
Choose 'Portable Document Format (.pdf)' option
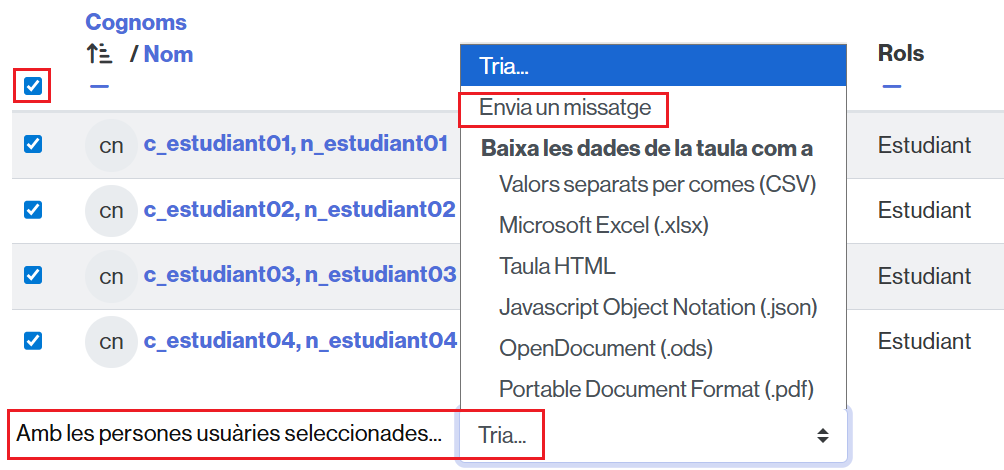(656, 388)
